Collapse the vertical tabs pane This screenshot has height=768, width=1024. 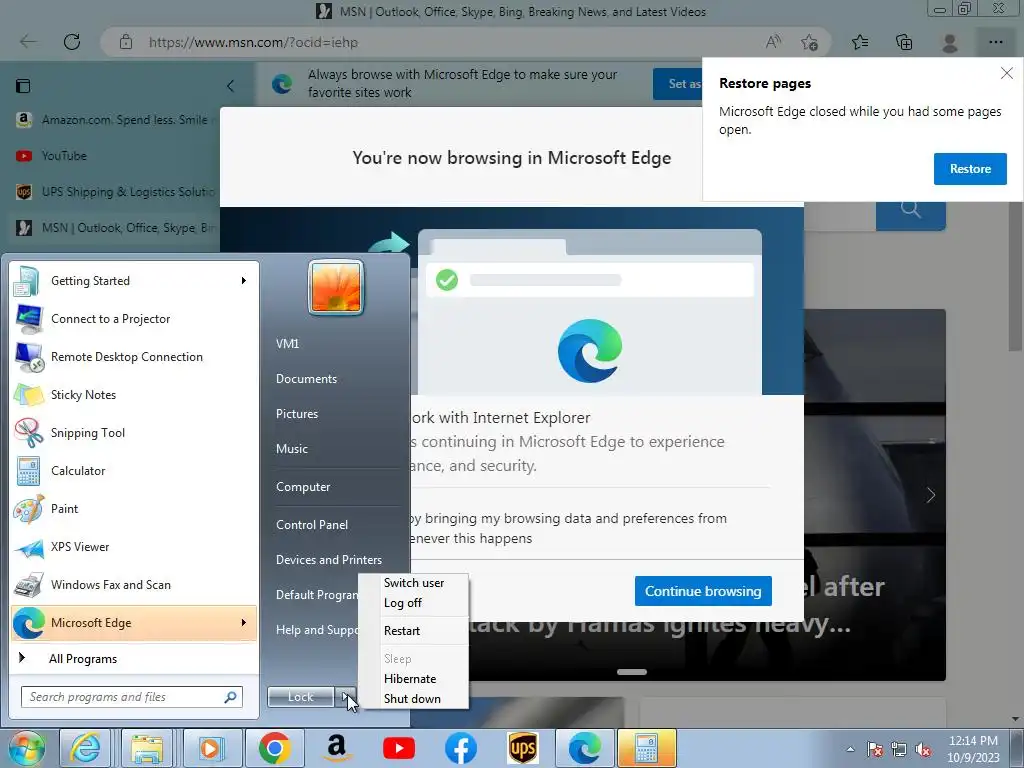click(230, 86)
